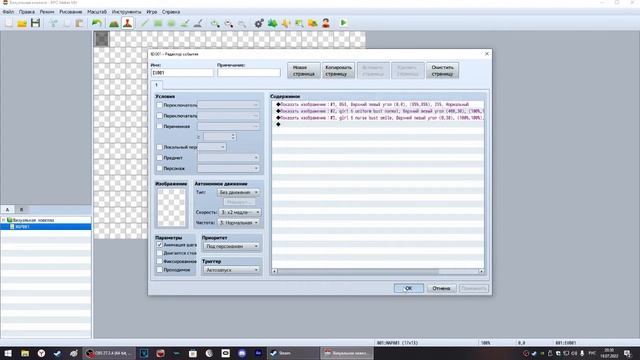Open the Sound Test icon
The image size is (640, 360).
click(x=286, y=23)
